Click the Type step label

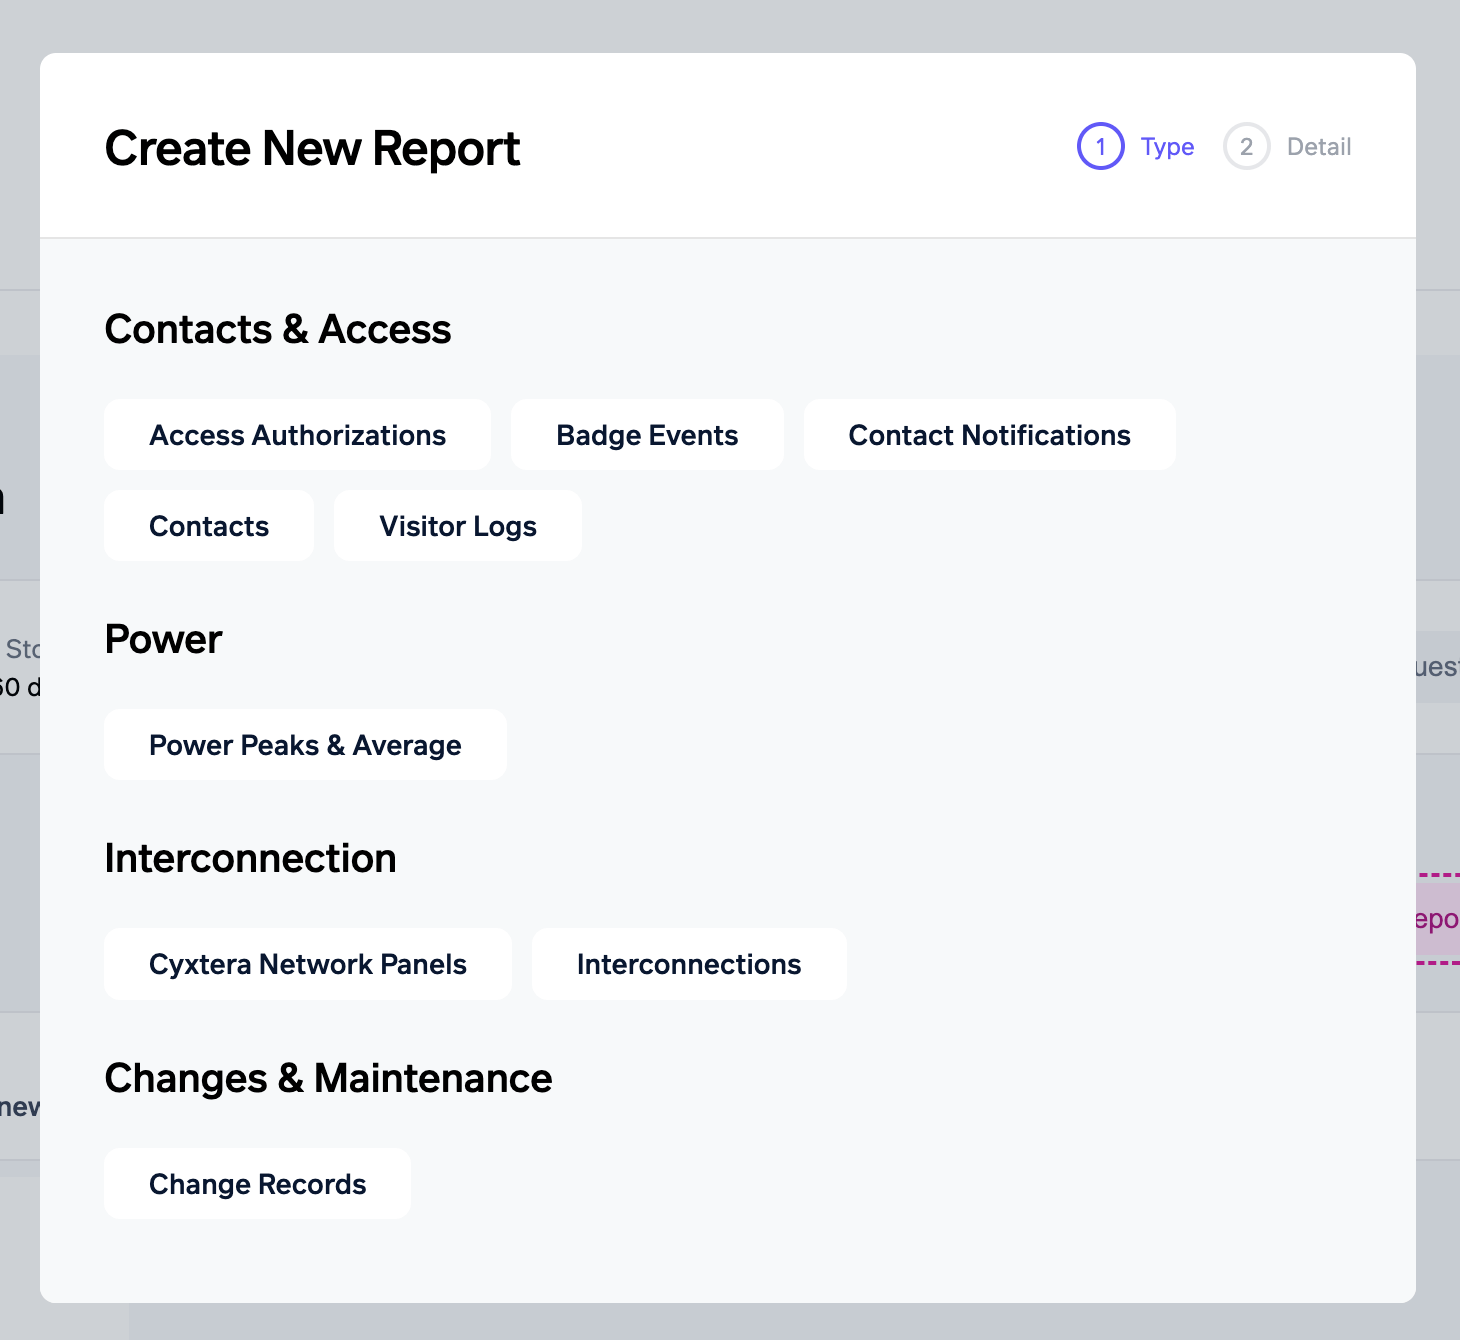pyautogui.click(x=1167, y=147)
